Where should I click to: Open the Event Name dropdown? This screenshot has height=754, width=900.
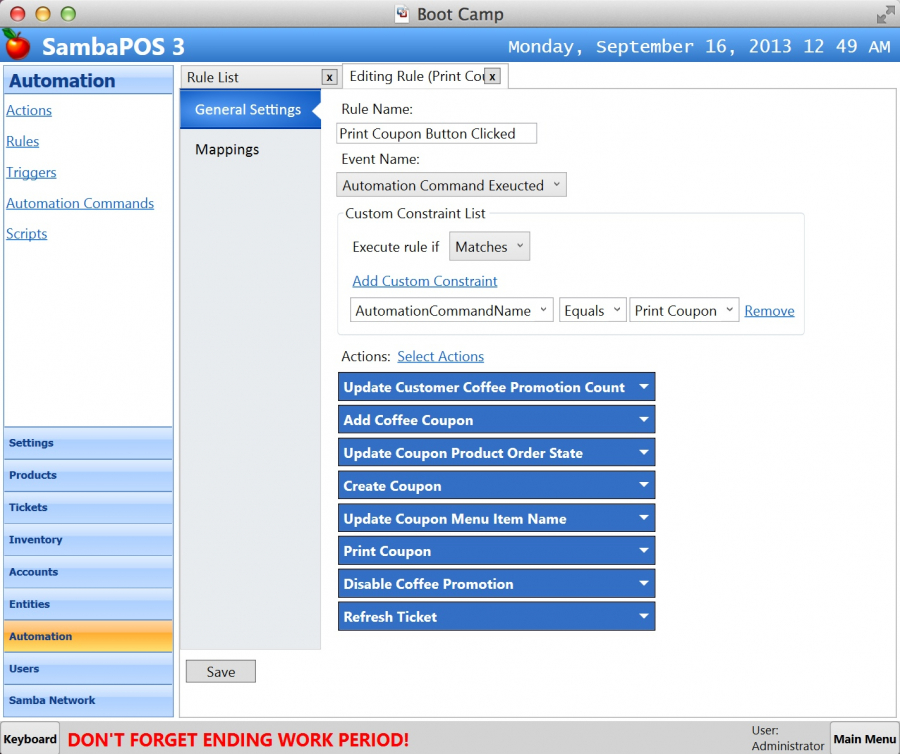[452, 185]
